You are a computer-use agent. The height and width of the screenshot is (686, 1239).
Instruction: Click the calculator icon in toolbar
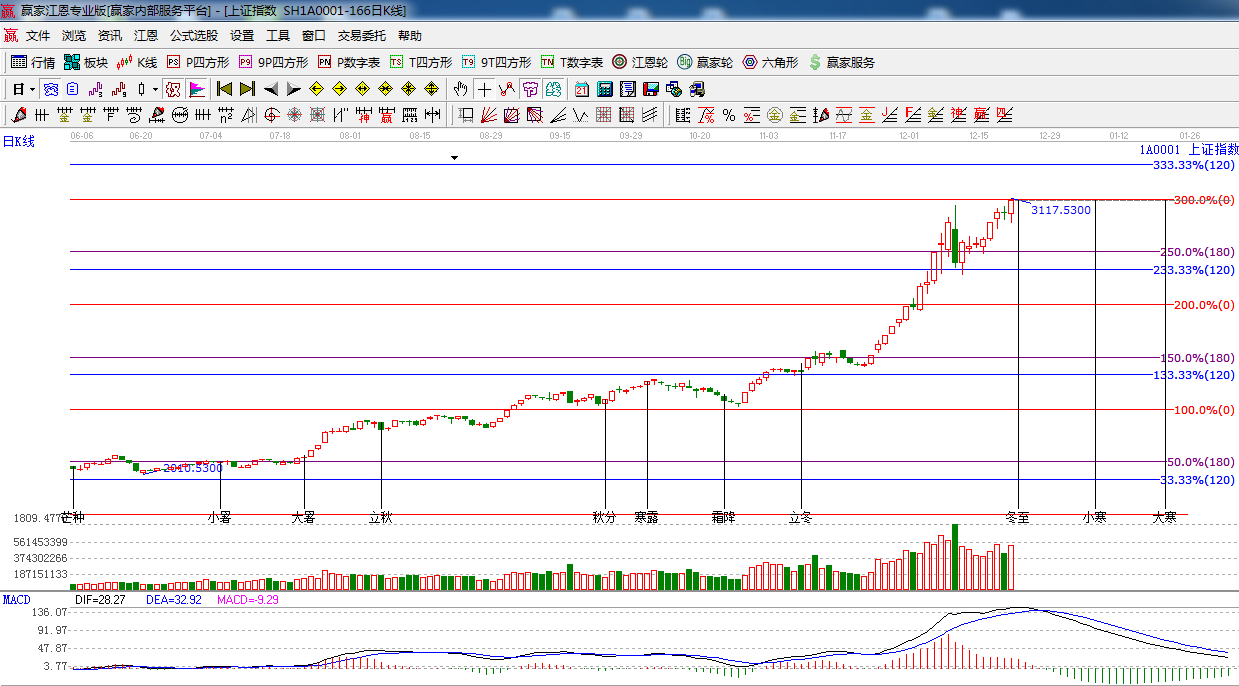coord(604,89)
